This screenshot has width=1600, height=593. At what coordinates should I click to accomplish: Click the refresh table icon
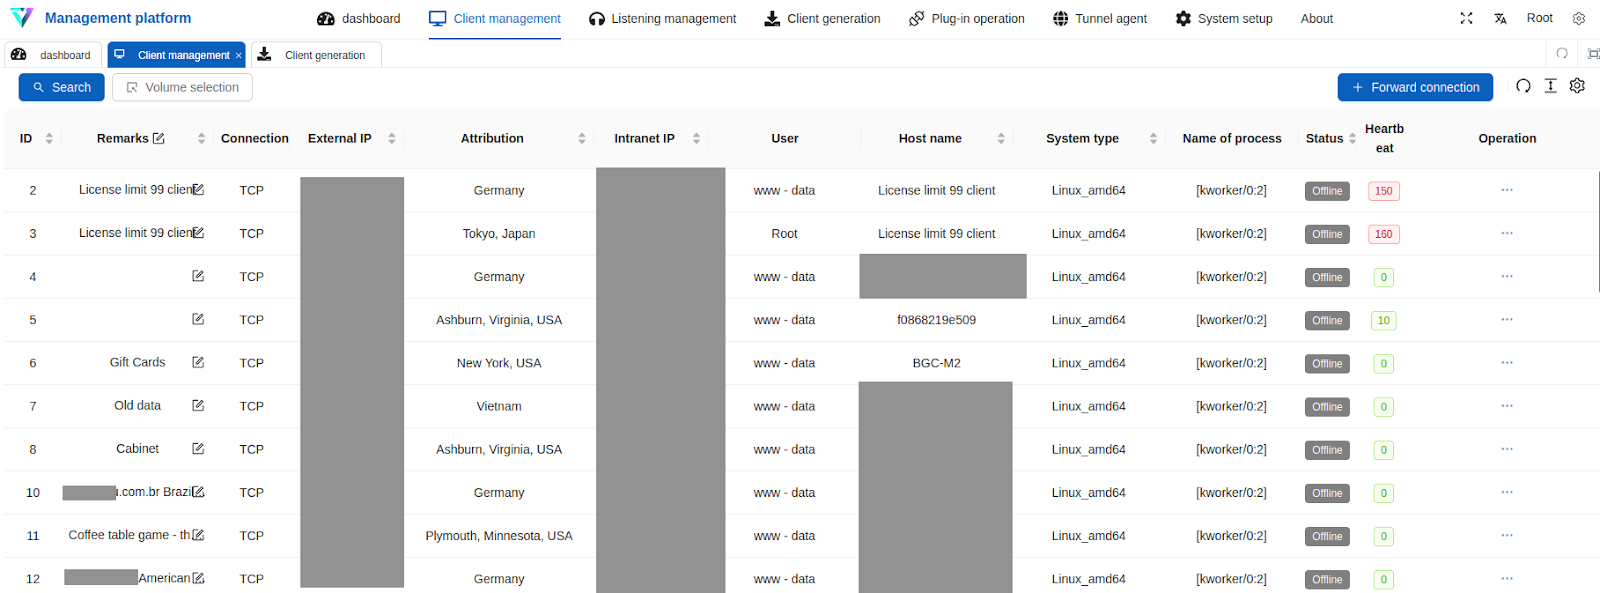click(1523, 86)
